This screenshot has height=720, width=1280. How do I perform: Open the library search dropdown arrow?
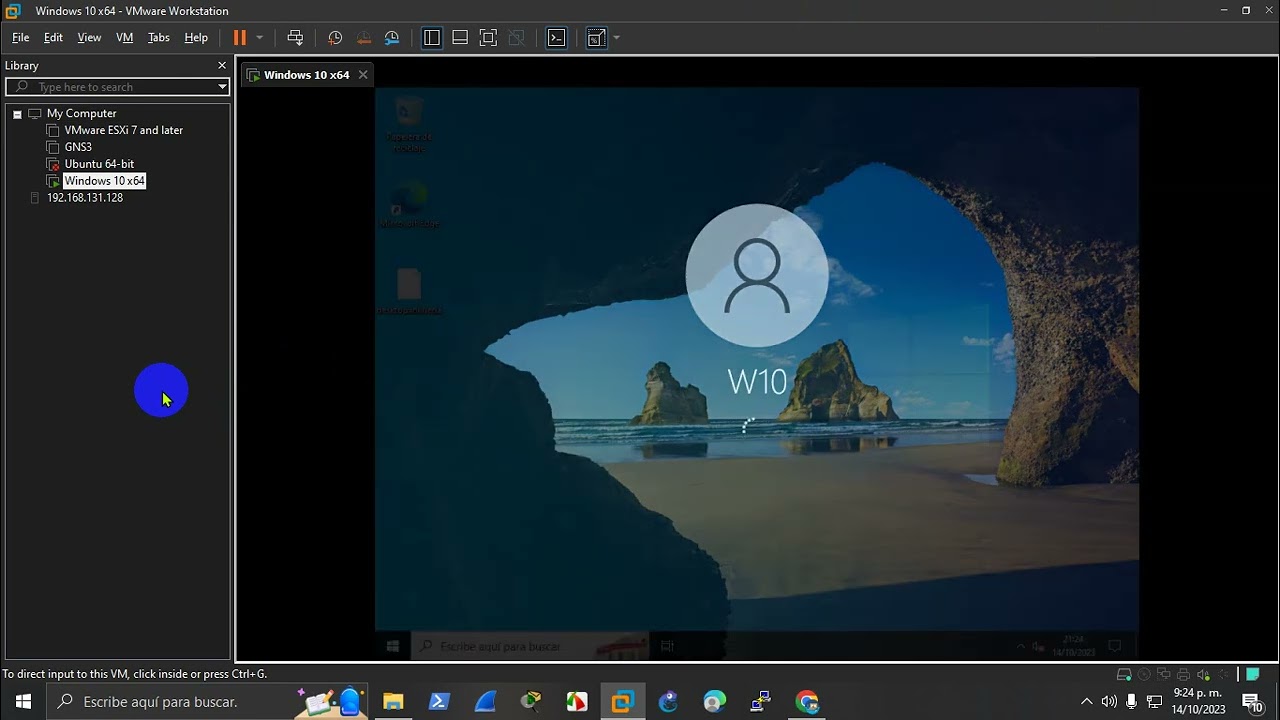[x=222, y=87]
